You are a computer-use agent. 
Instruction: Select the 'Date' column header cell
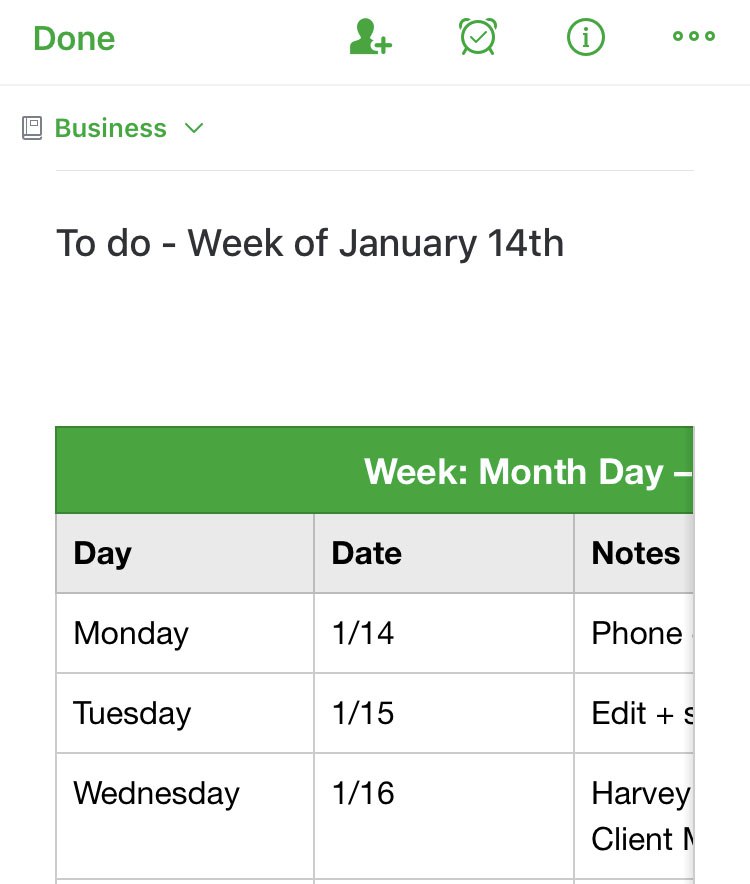pyautogui.click(x=443, y=553)
